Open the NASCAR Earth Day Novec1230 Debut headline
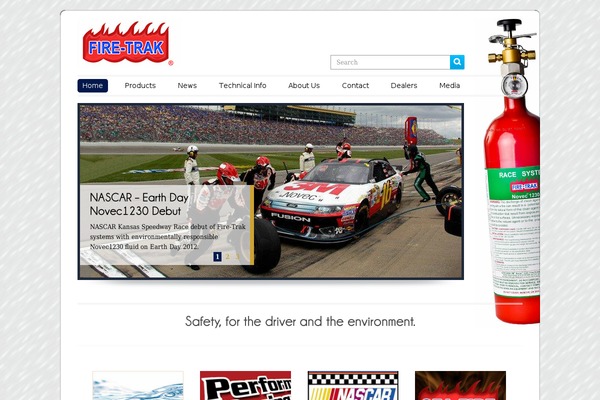 coord(139,204)
